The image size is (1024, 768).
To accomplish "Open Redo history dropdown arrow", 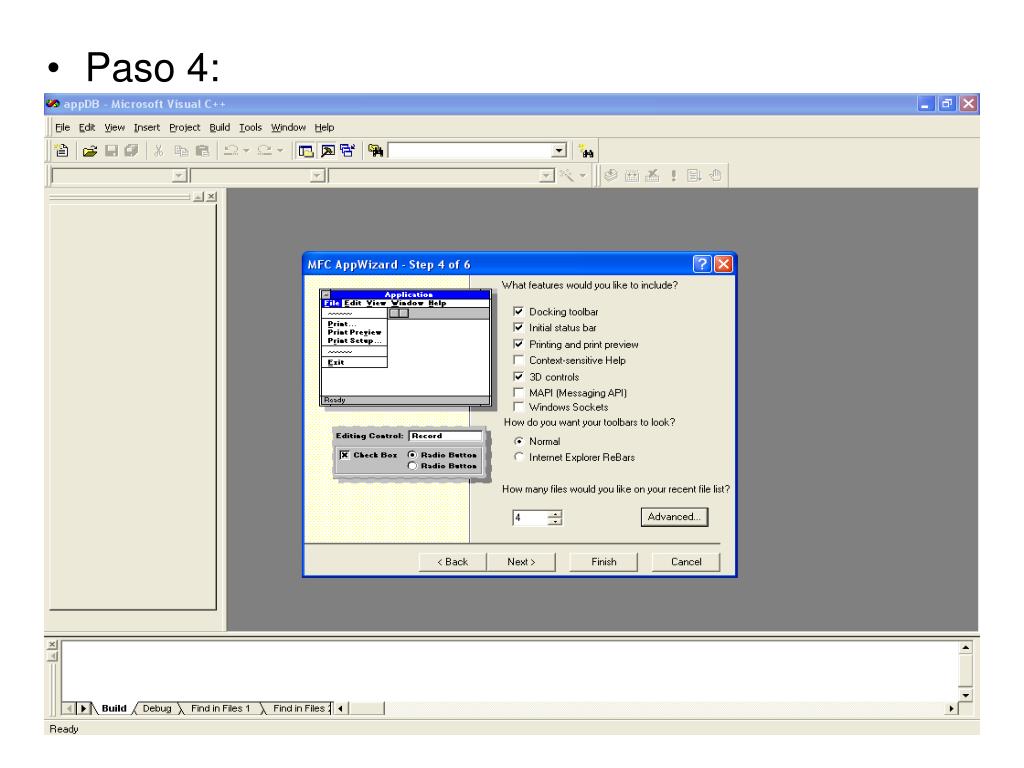I will coord(280,151).
